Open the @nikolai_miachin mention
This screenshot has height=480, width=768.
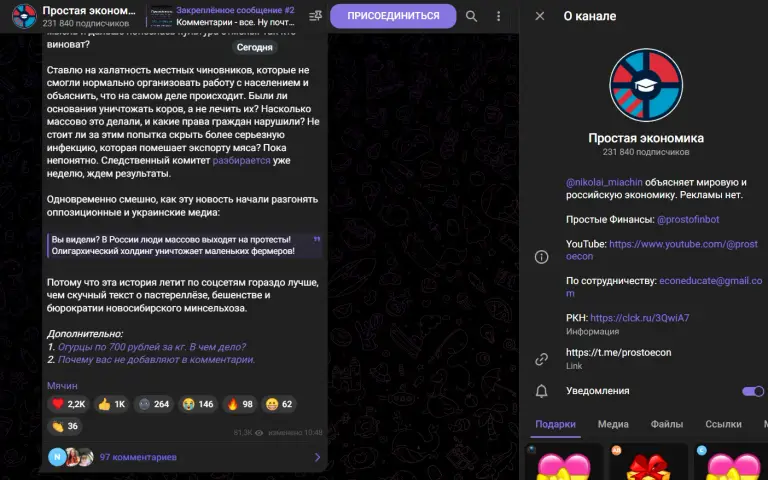[x=604, y=182]
